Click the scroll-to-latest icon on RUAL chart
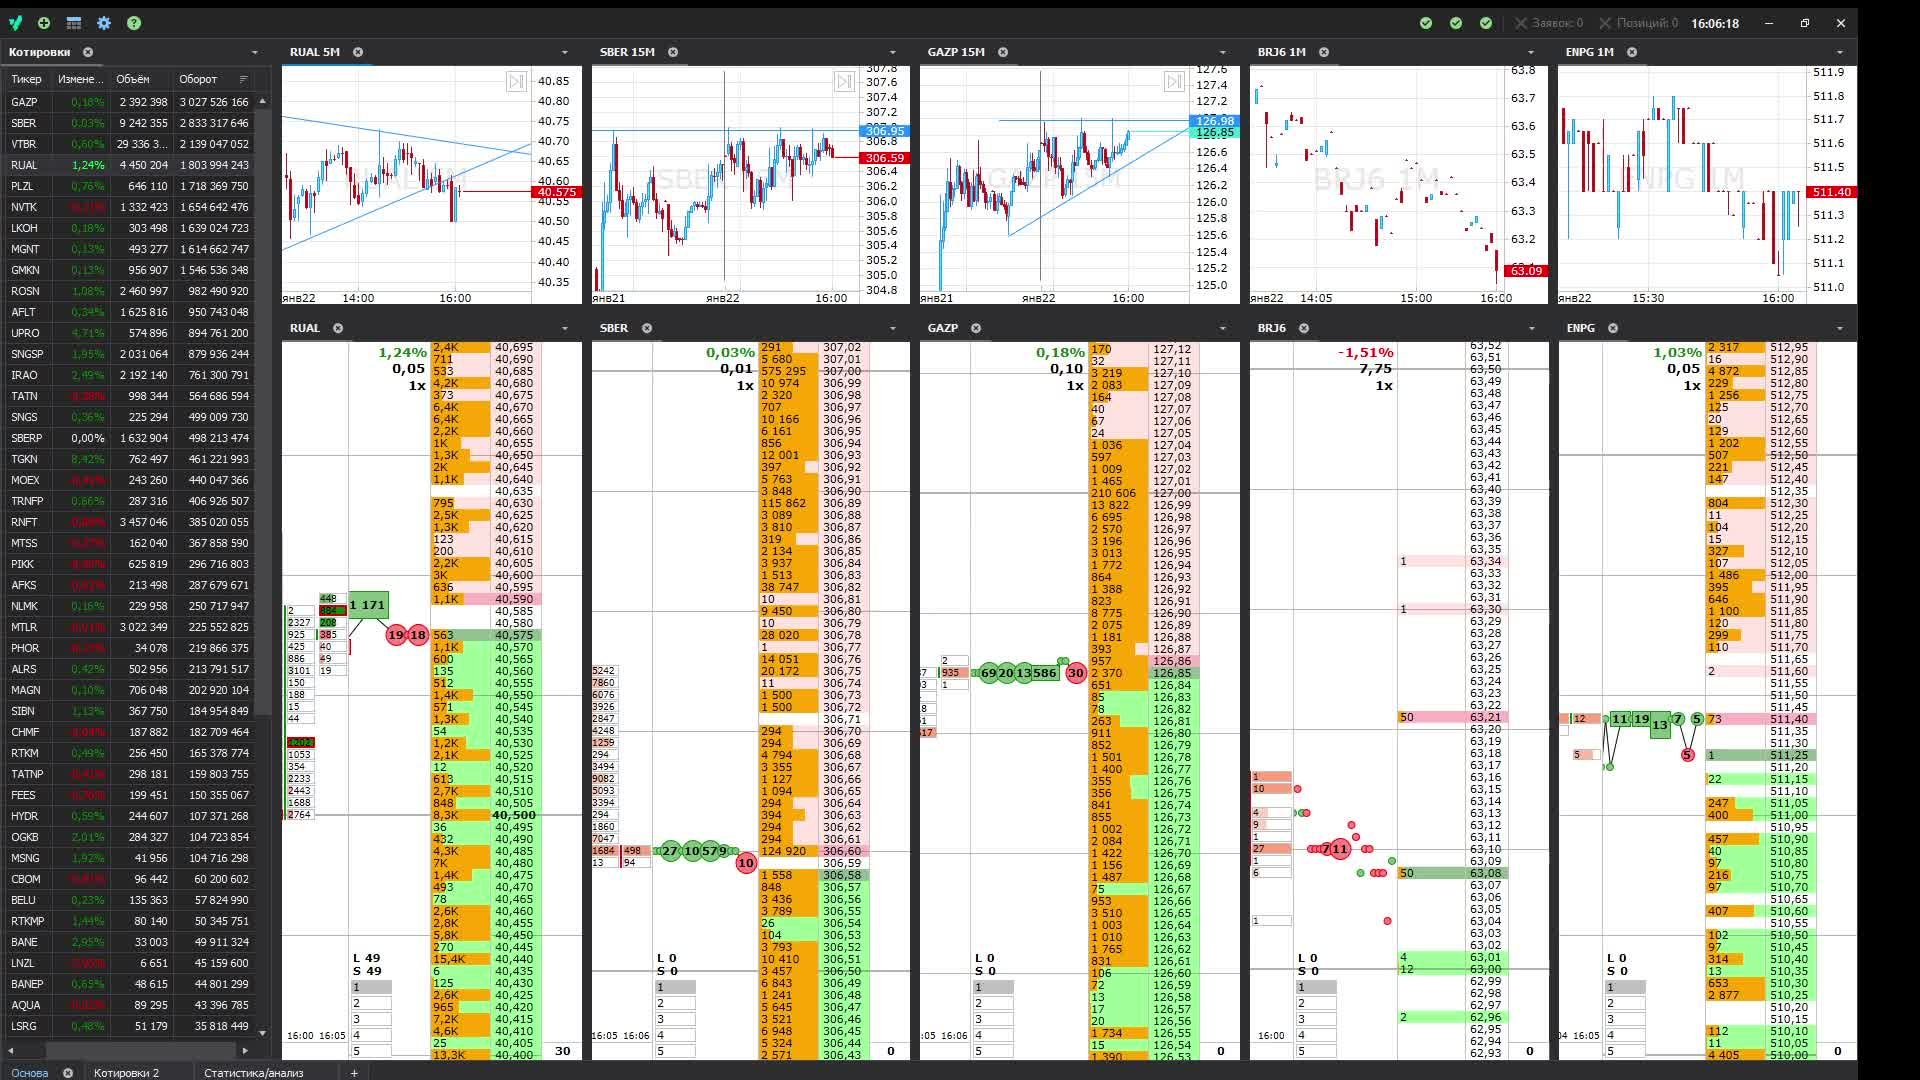 [x=516, y=82]
